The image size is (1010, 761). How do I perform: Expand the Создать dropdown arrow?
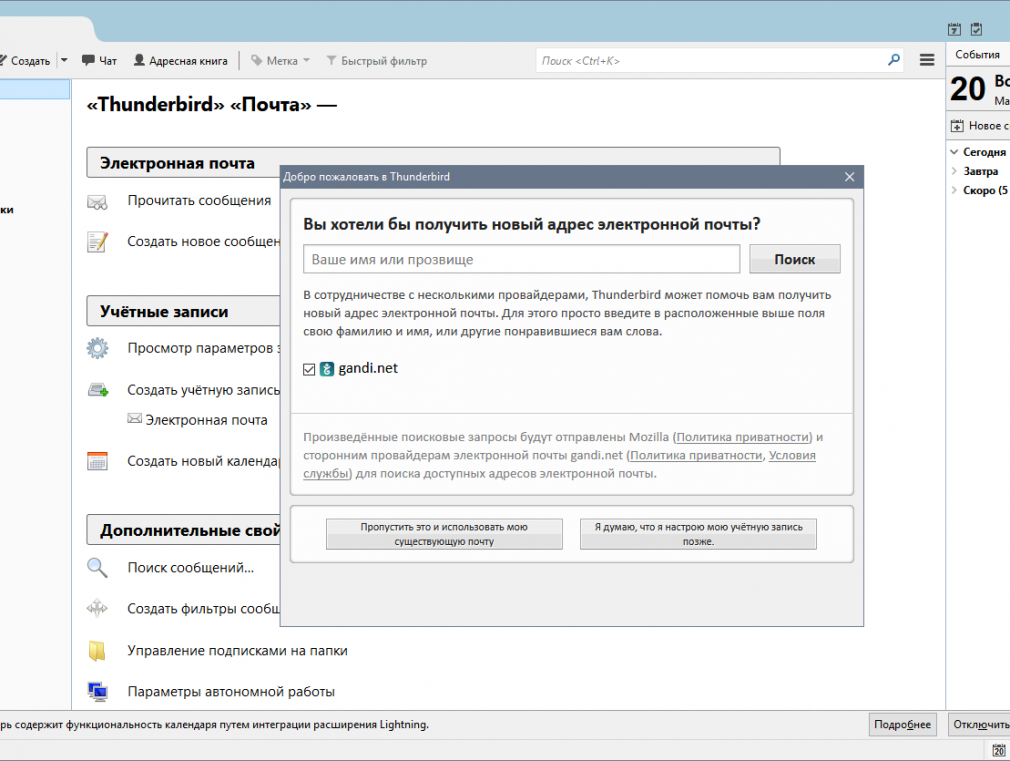[x=64, y=61]
